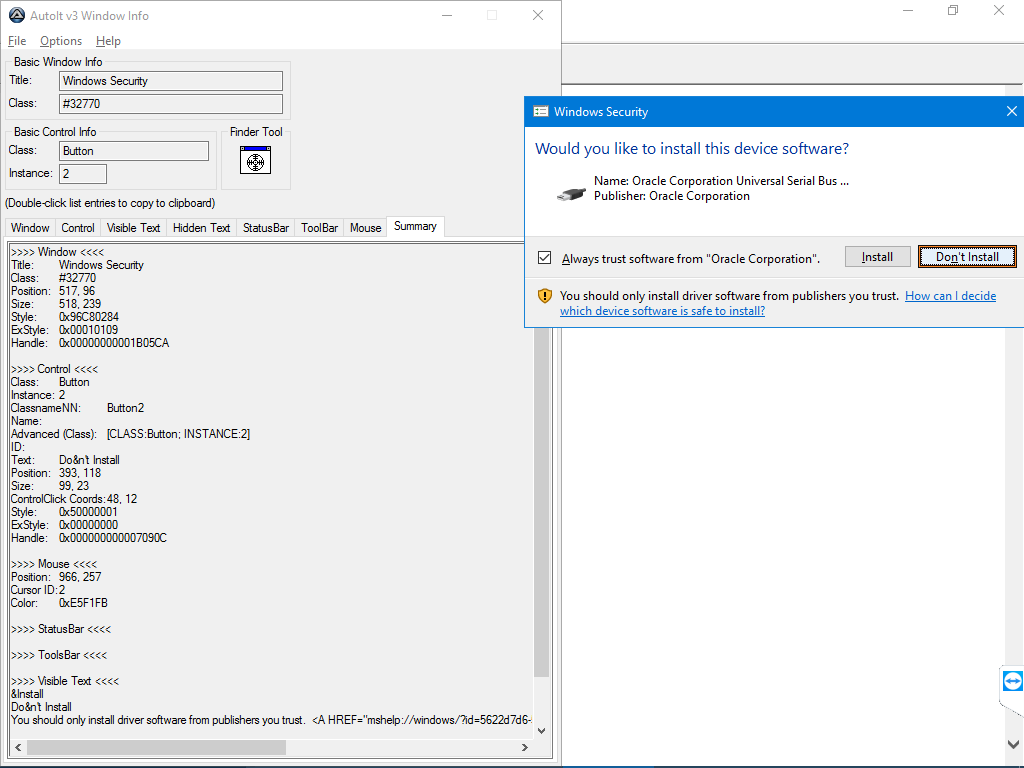Click the USB device icon in the dialog

coord(571,193)
